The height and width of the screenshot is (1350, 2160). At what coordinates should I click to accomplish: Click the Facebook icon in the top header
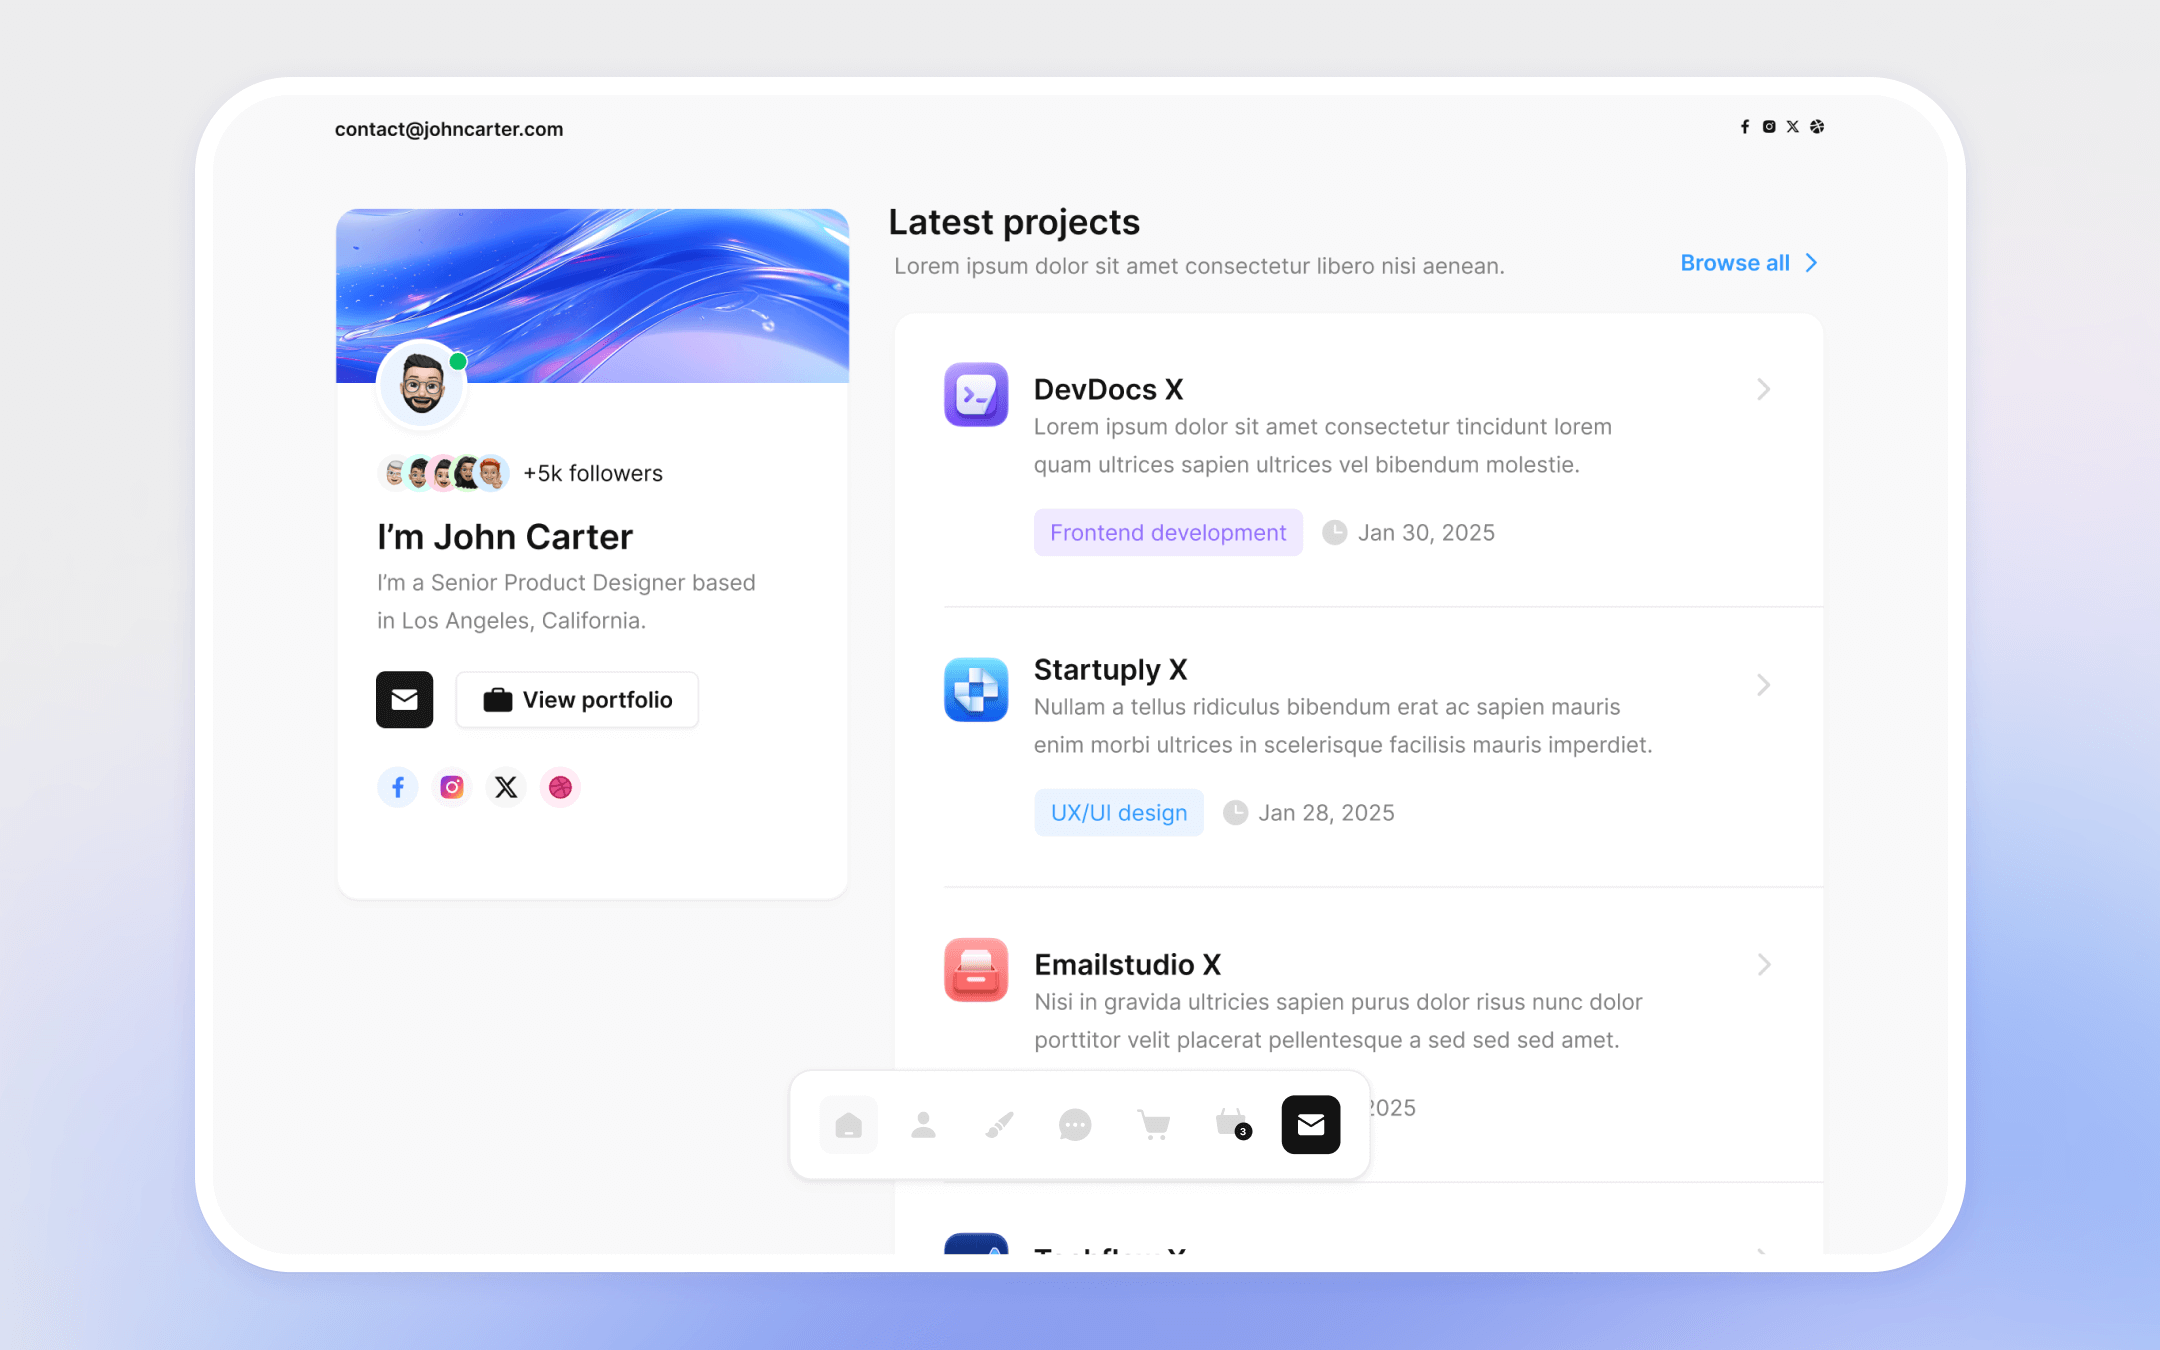[x=1745, y=127]
